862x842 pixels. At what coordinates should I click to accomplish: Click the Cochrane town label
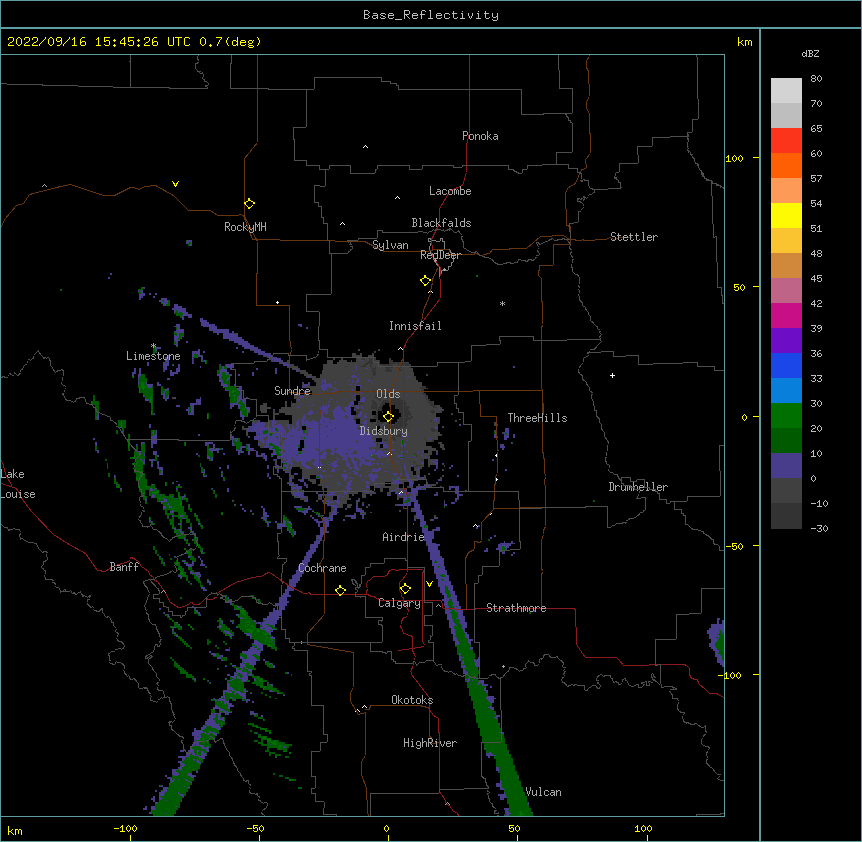point(322,568)
